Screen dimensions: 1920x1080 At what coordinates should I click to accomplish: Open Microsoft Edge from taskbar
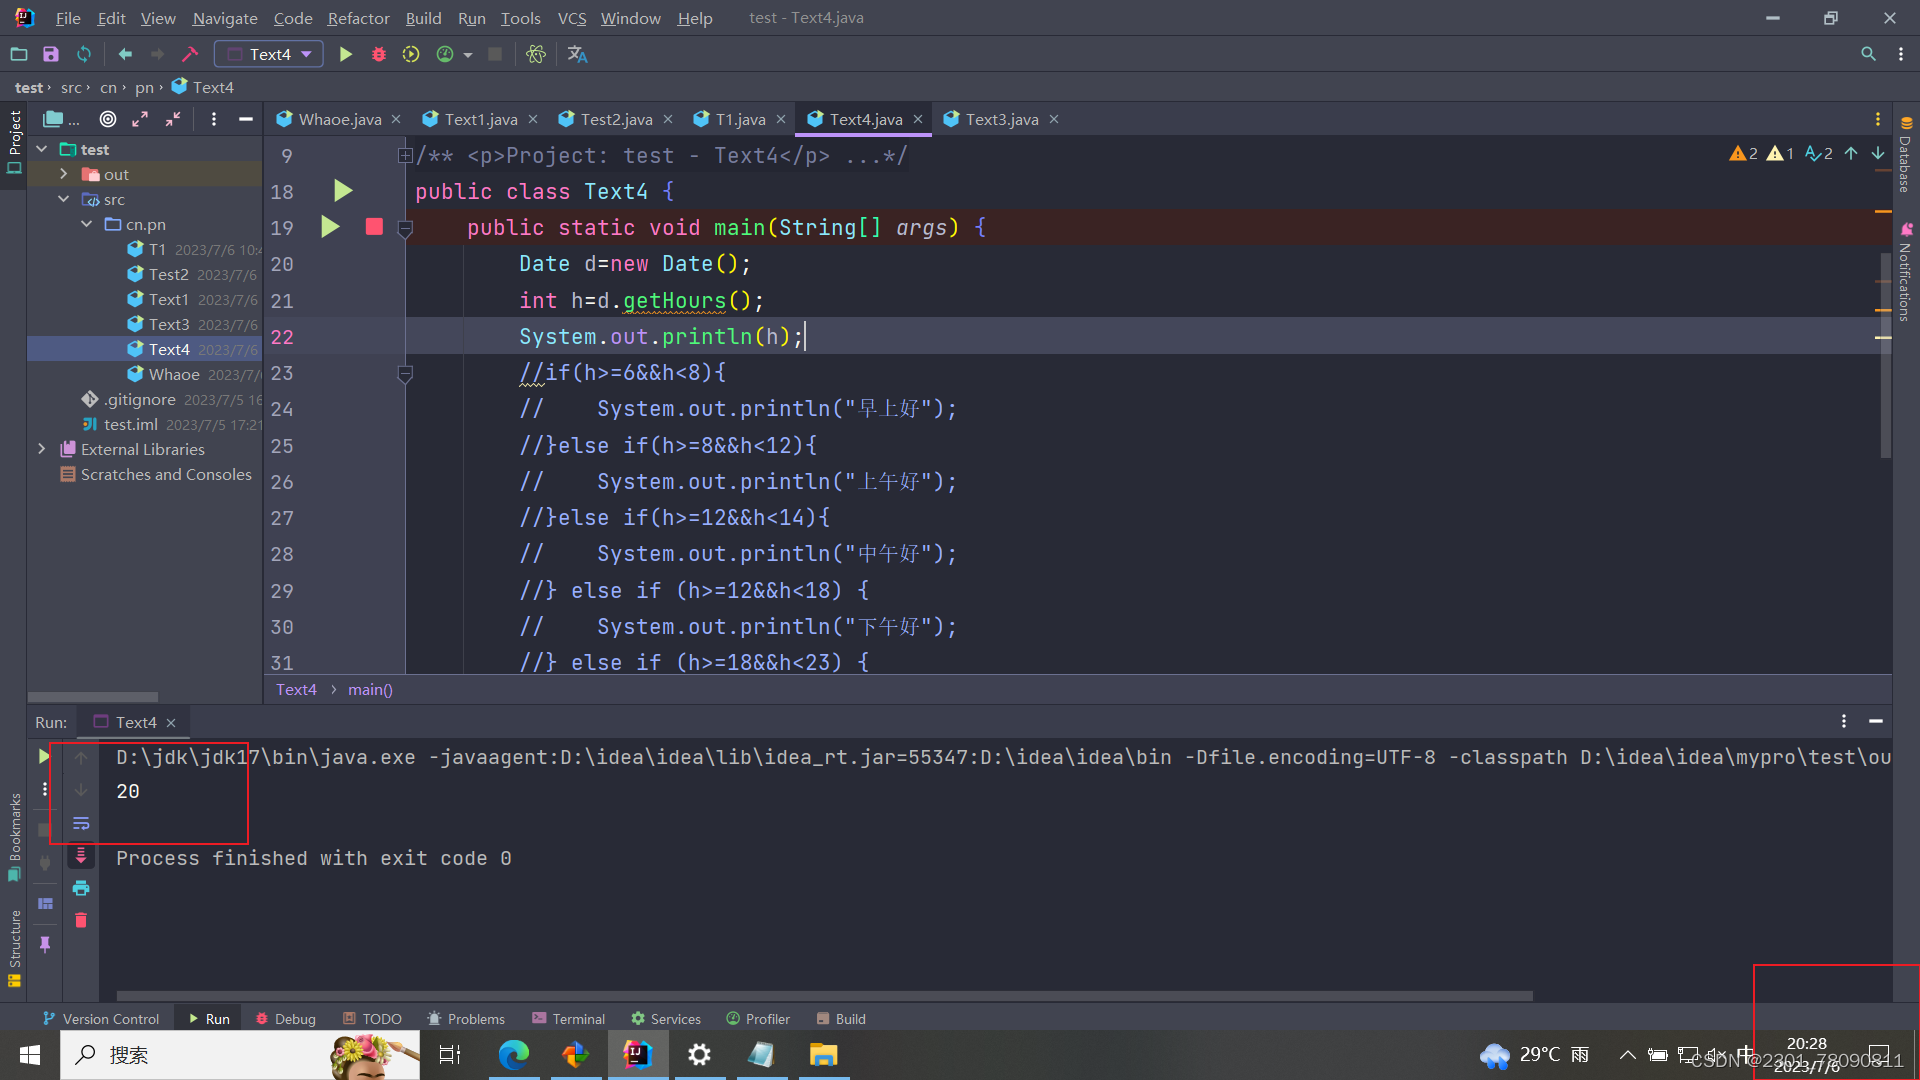point(513,1055)
